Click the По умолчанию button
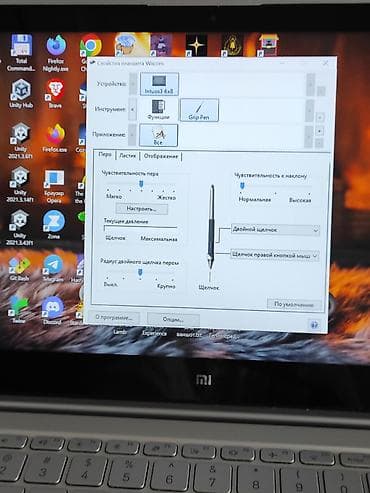370x493 pixels. point(294,304)
